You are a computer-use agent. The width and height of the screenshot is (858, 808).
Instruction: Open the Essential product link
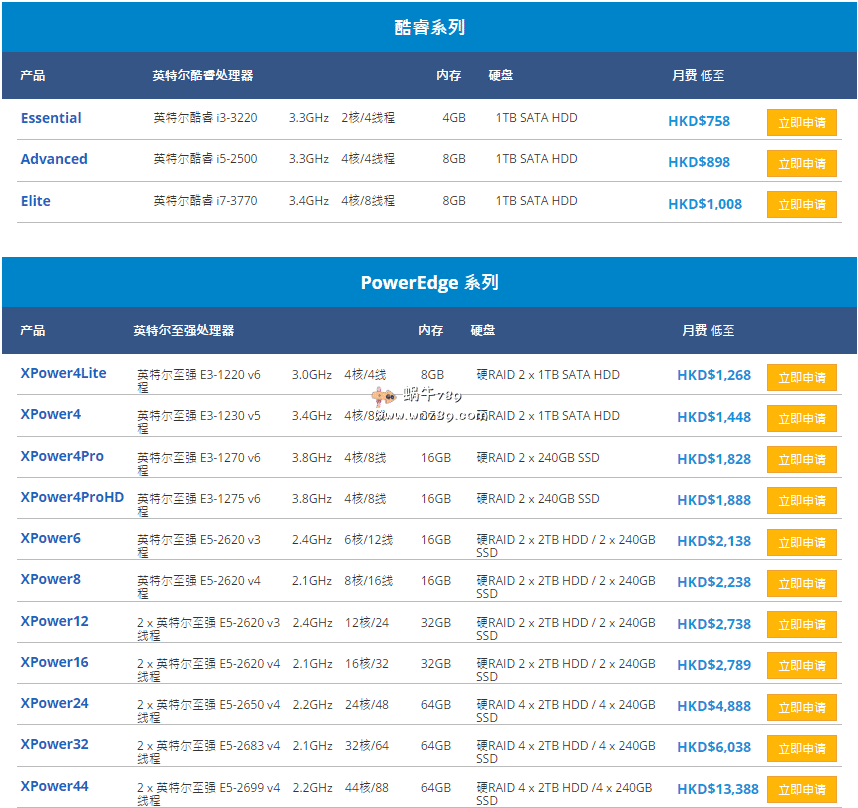pos(51,118)
